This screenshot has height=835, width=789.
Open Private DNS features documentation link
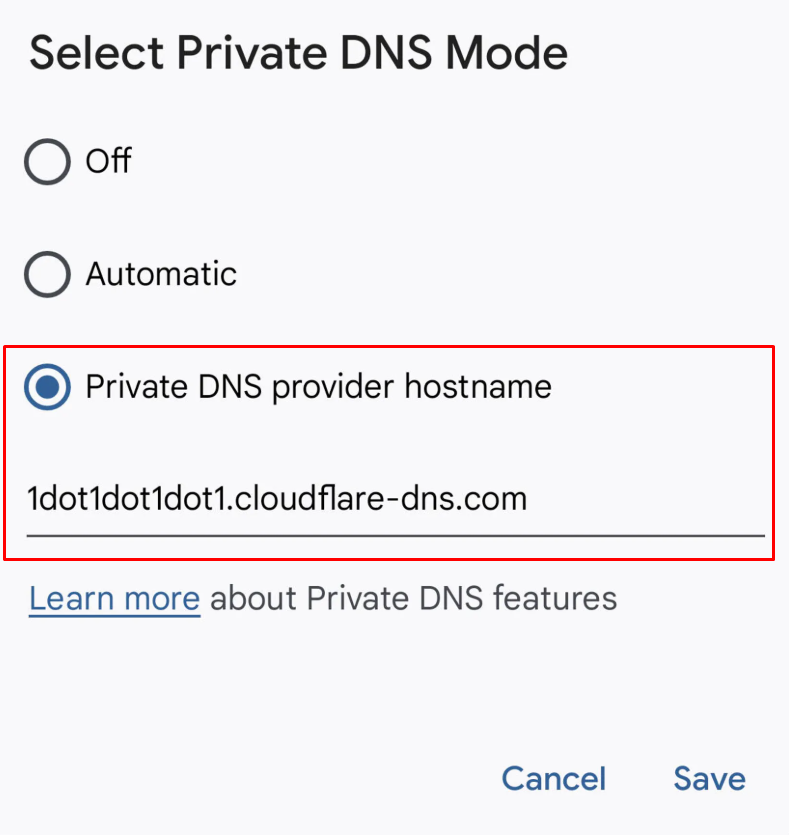[x=113, y=598]
